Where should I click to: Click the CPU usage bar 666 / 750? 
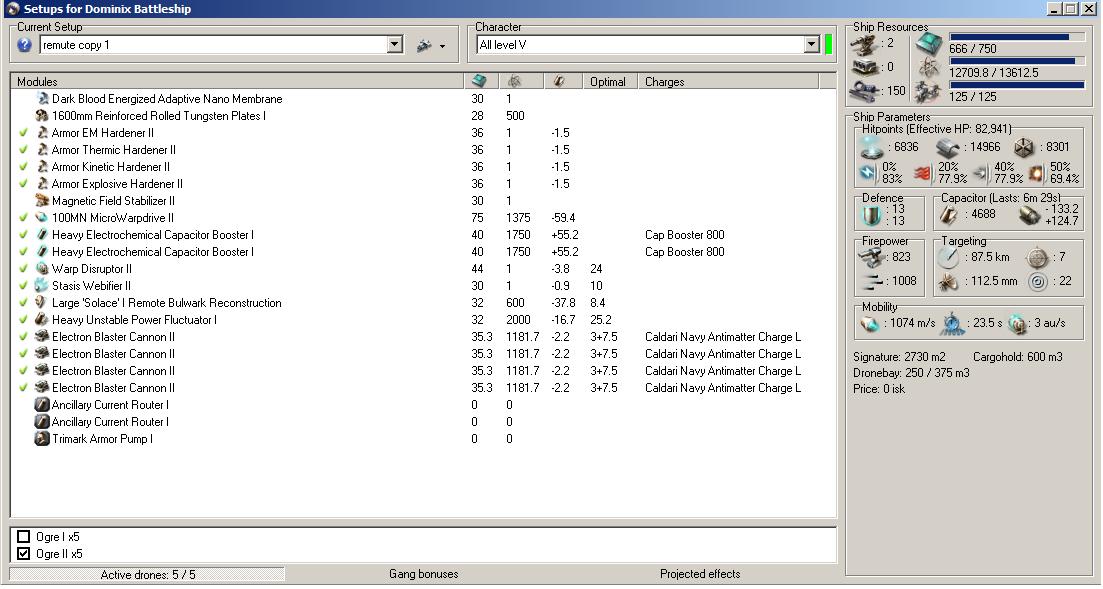[1017, 37]
